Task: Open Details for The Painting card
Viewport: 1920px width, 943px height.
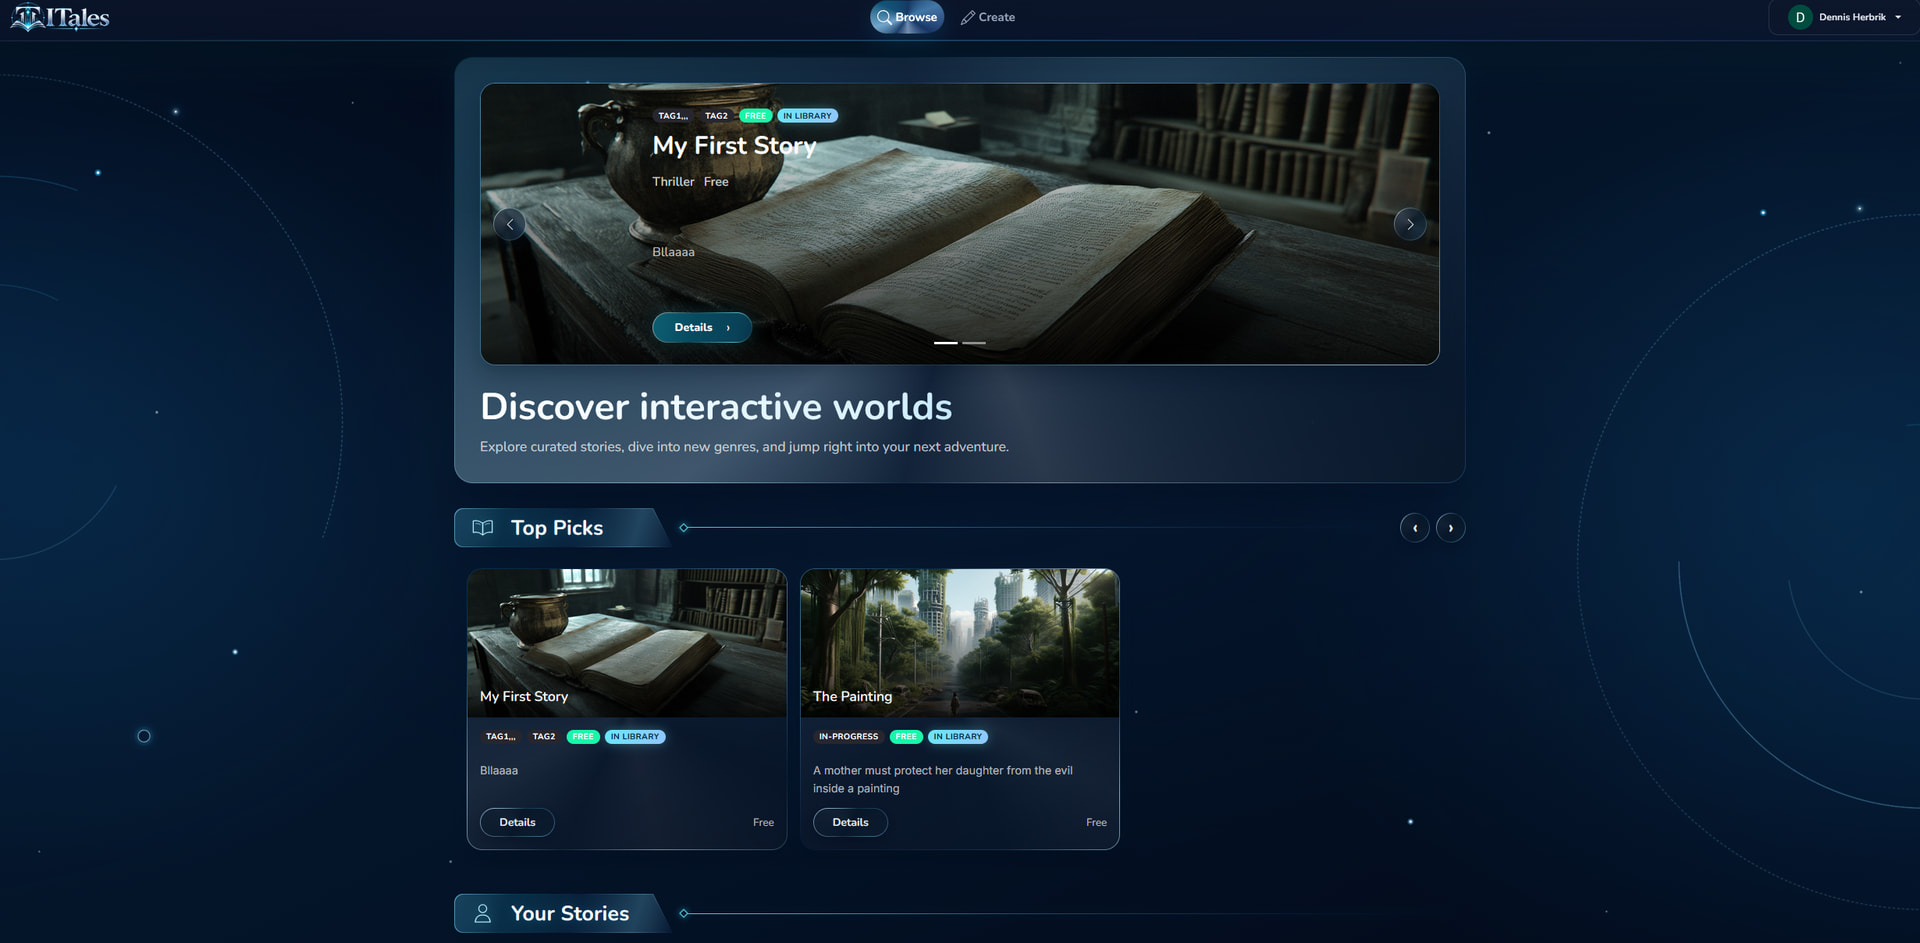Action: (x=850, y=822)
